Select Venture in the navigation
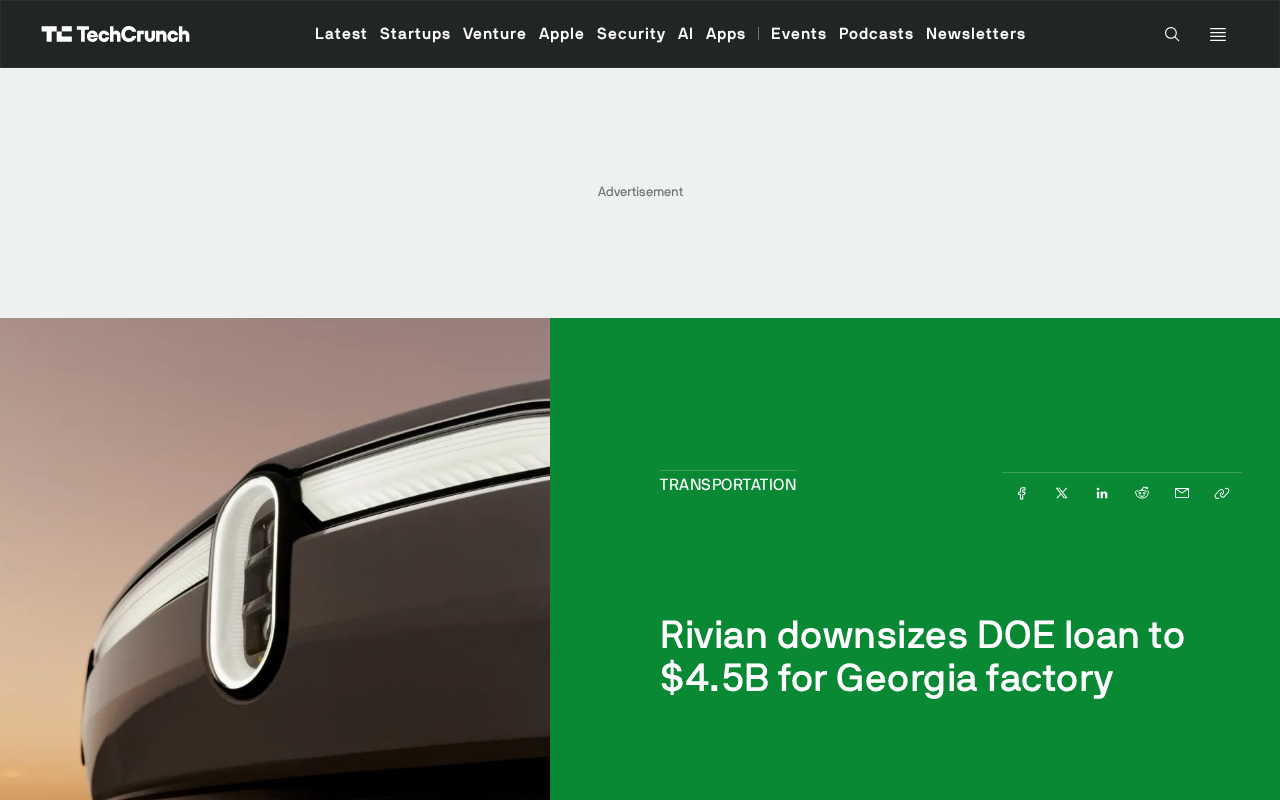Image resolution: width=1280 pixels, height=800 pixels. coord(495,34)
